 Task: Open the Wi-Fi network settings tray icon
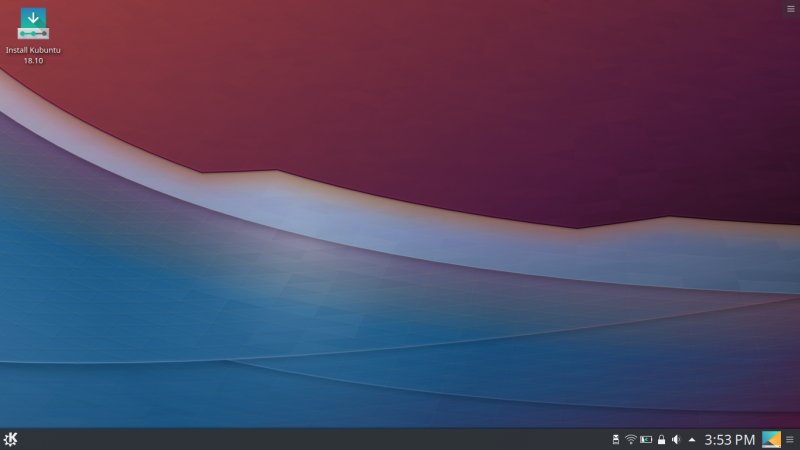click(631, 439)
